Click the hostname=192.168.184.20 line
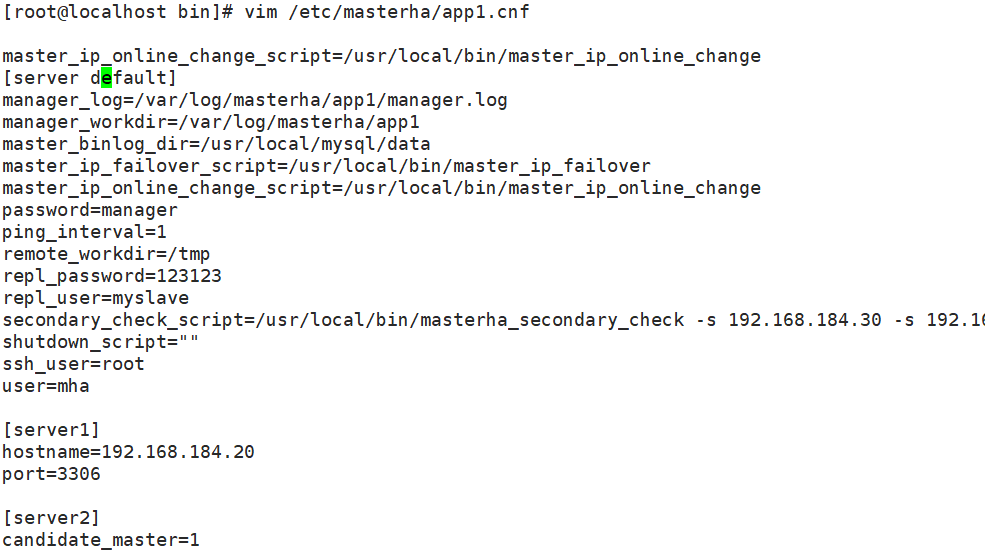The image size is (985, 550). (x=128, y=452)
